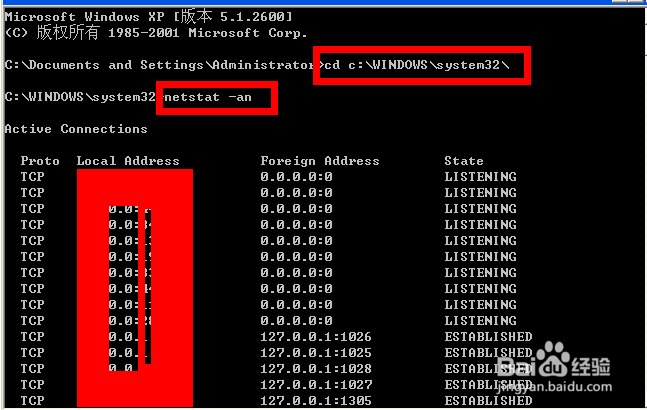
Task: Click the 'cd c:\WINDOWS\system32\' command text
Action: [417, 65]
